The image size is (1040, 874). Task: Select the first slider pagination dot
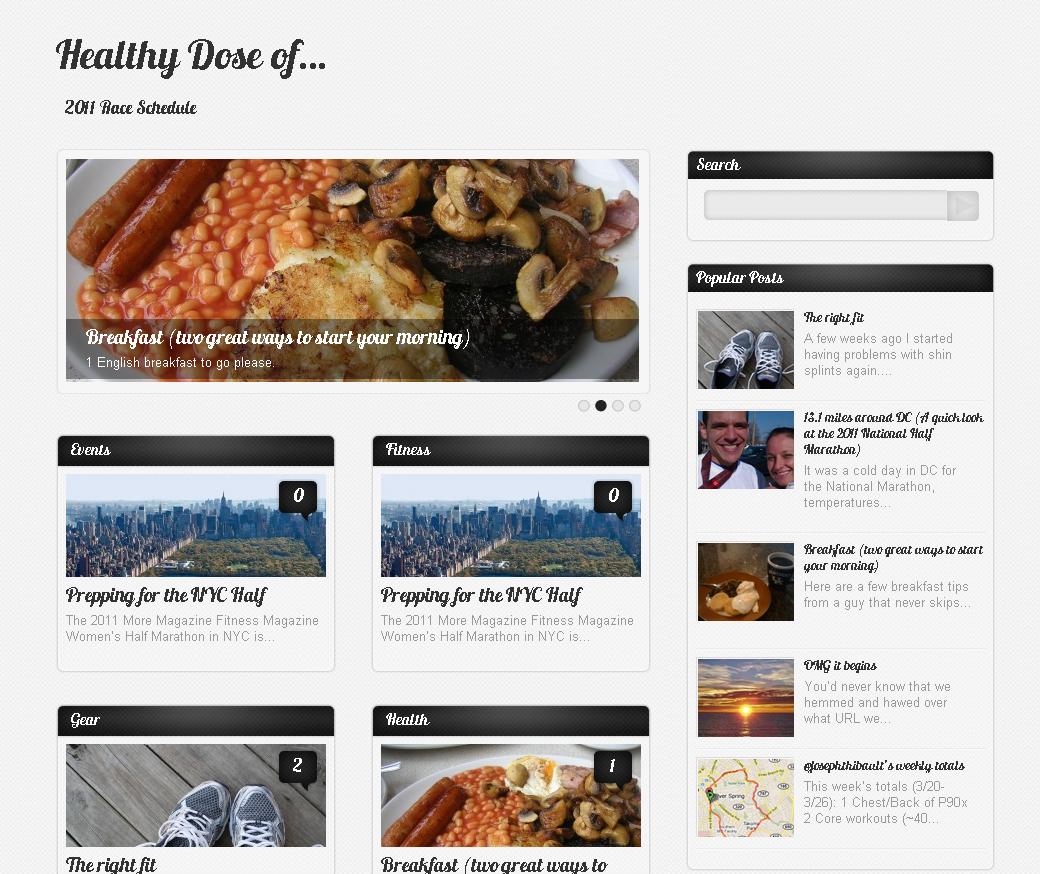(x=584, y=406)
